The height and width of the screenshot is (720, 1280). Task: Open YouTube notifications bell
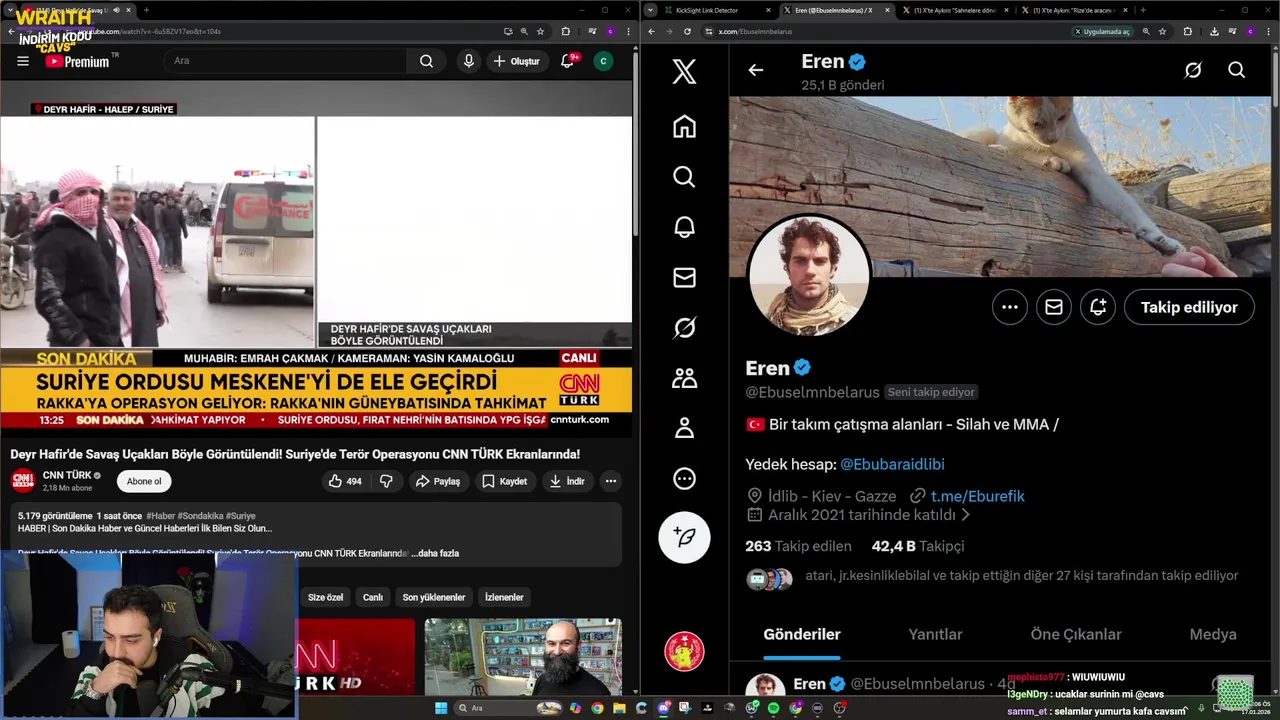pyautogui.click(x=567, y=61)
